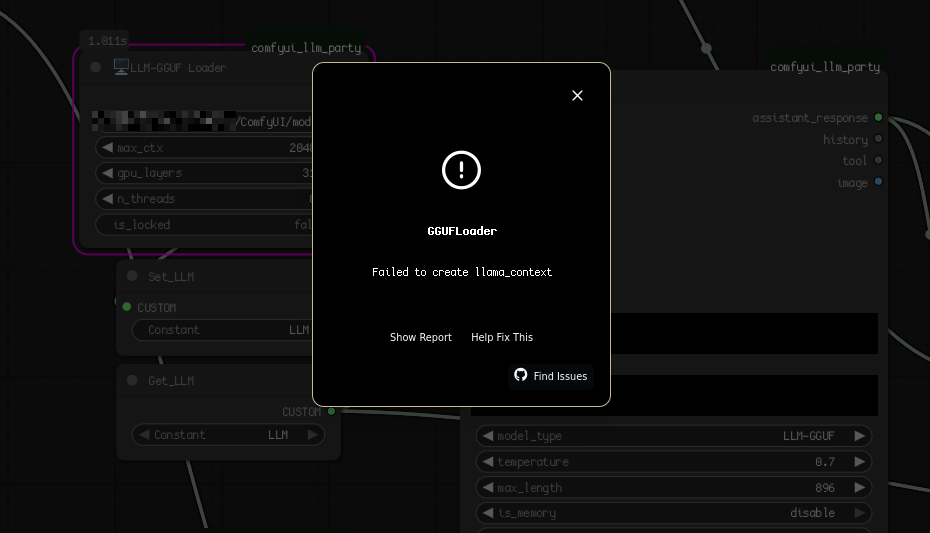The image size is (930, 533).
Task: Click temperature value 0.7
Action: click(824, 462)
